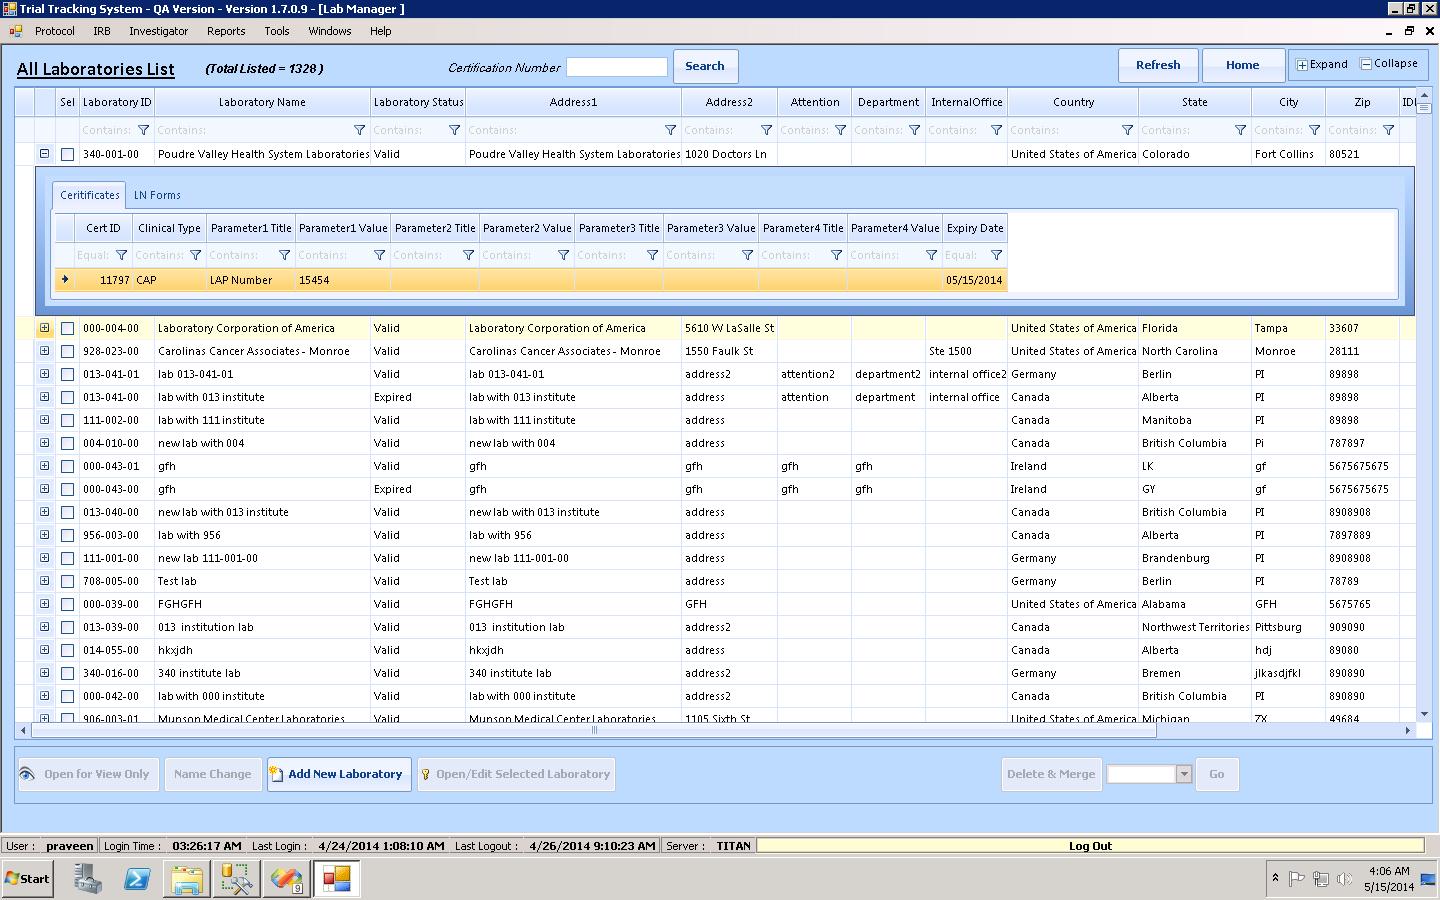Image resolution: width=1440 pixels, height=900 pixels.
Task: Open the dropdown next to Delete & Merge
Action: click(1184, 774)
